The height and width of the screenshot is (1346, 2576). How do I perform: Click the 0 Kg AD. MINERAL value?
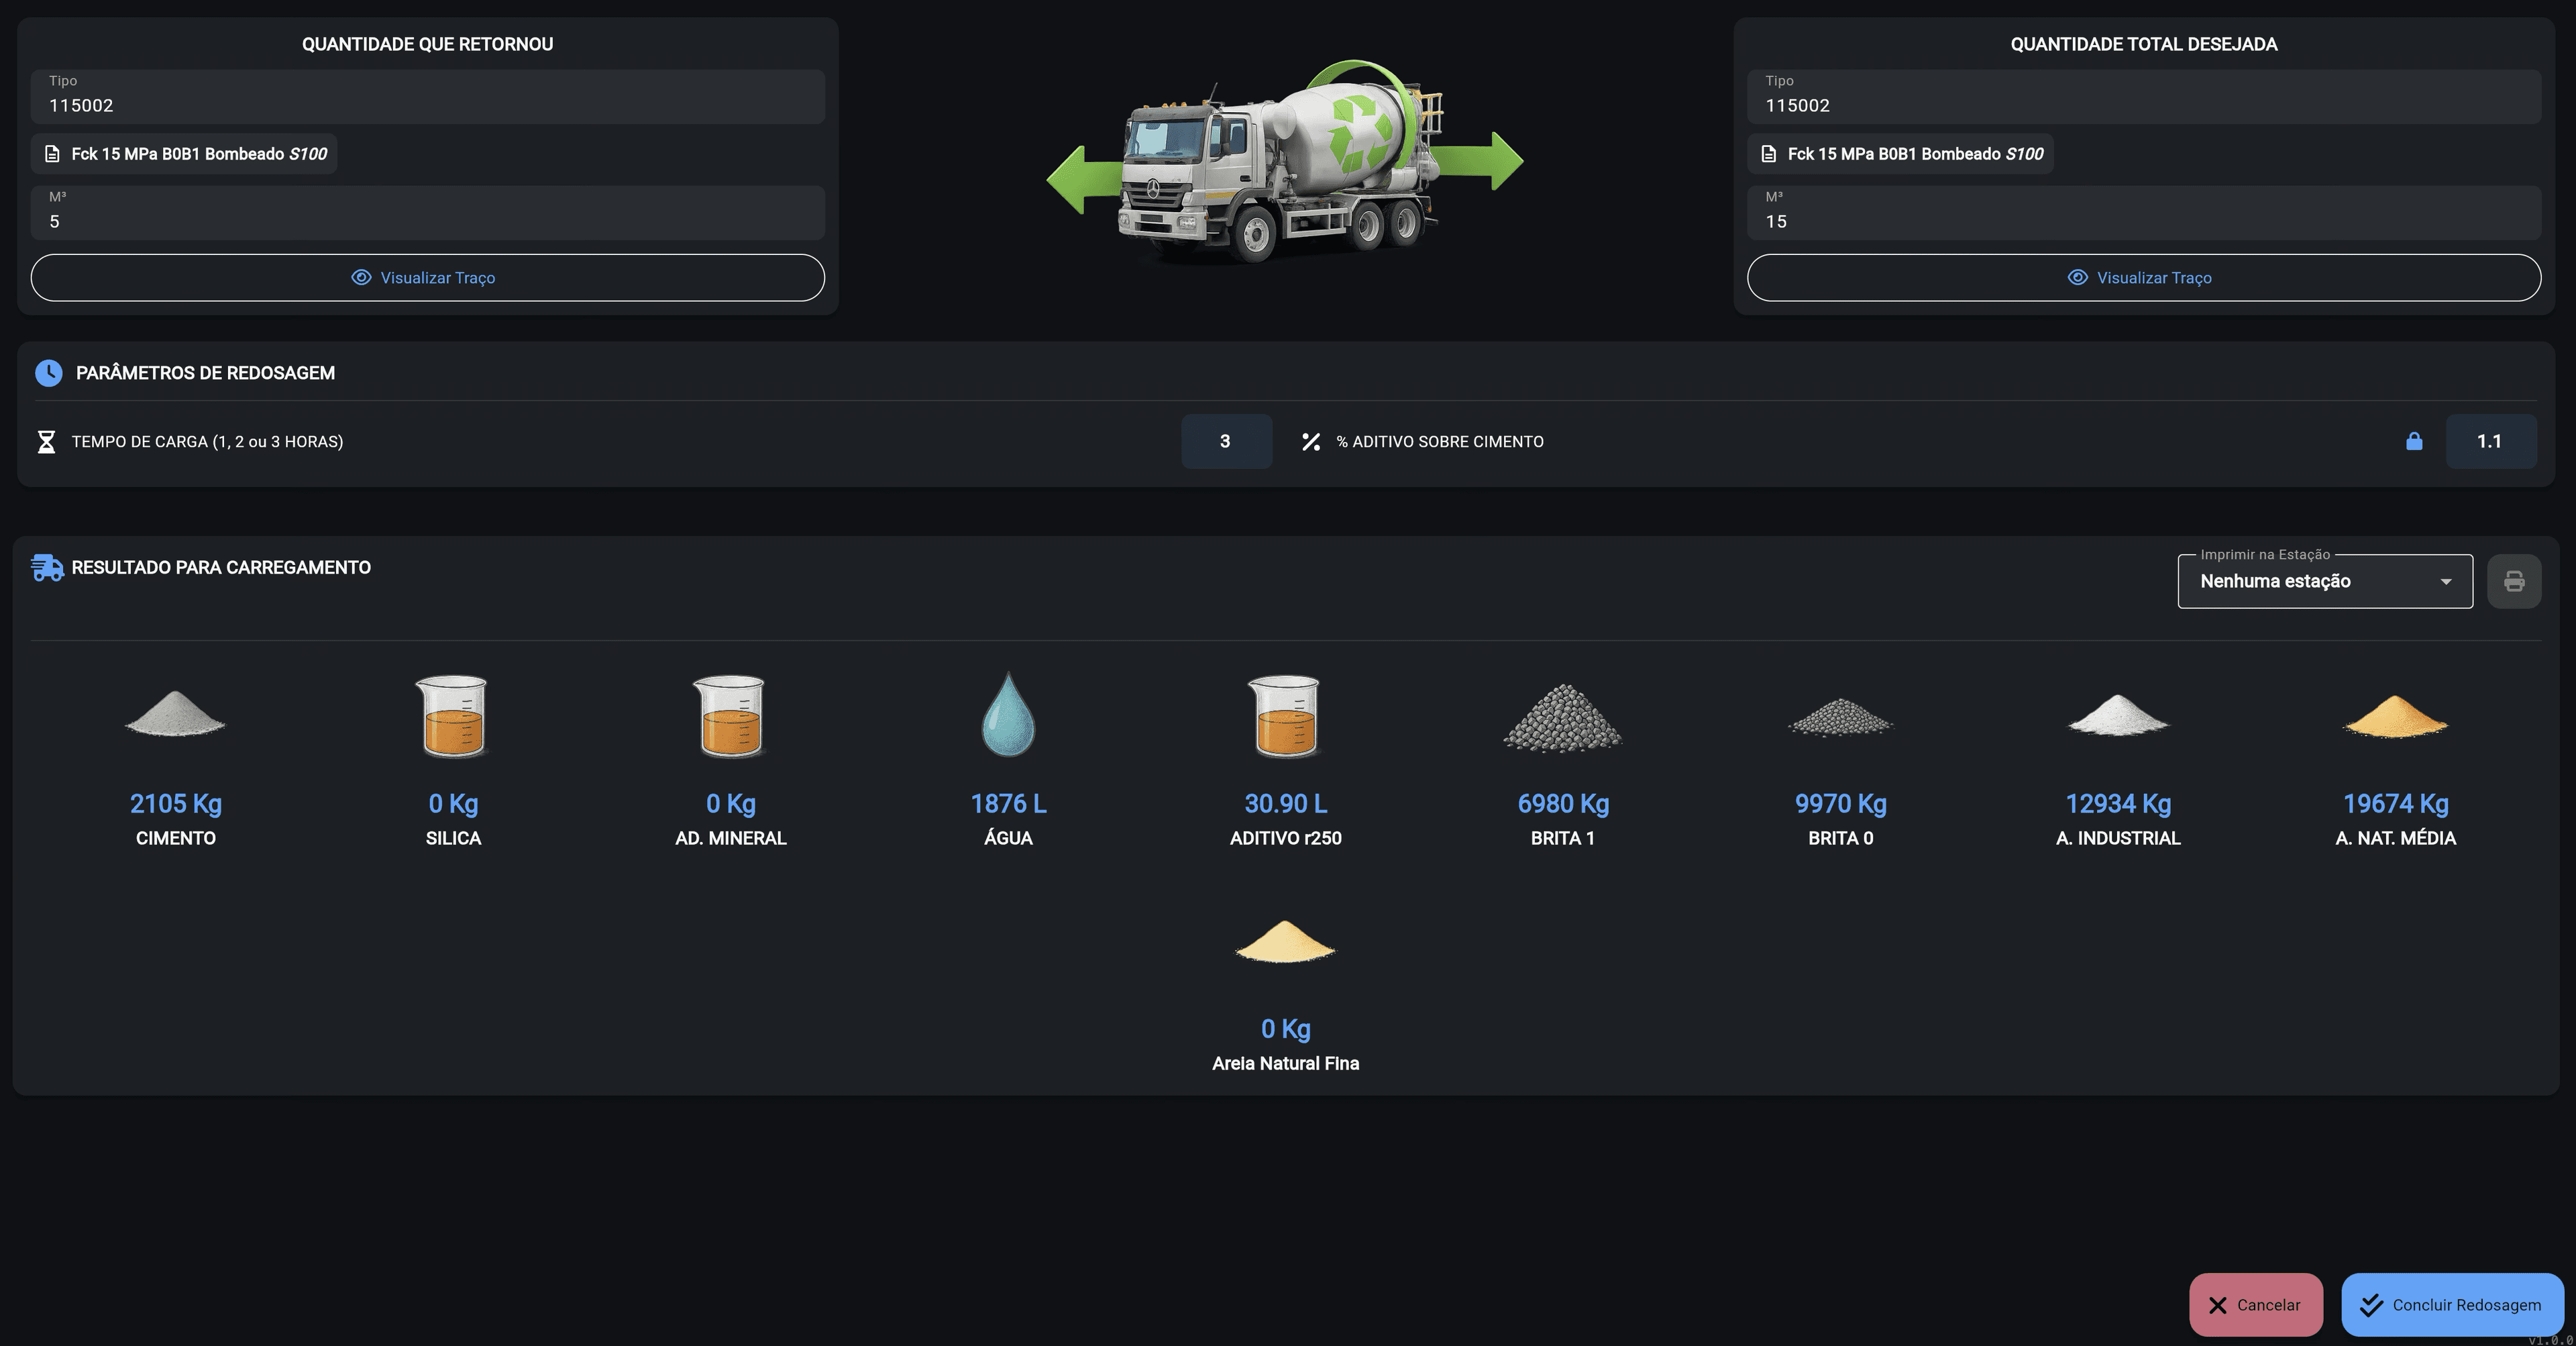click(730, 803)
